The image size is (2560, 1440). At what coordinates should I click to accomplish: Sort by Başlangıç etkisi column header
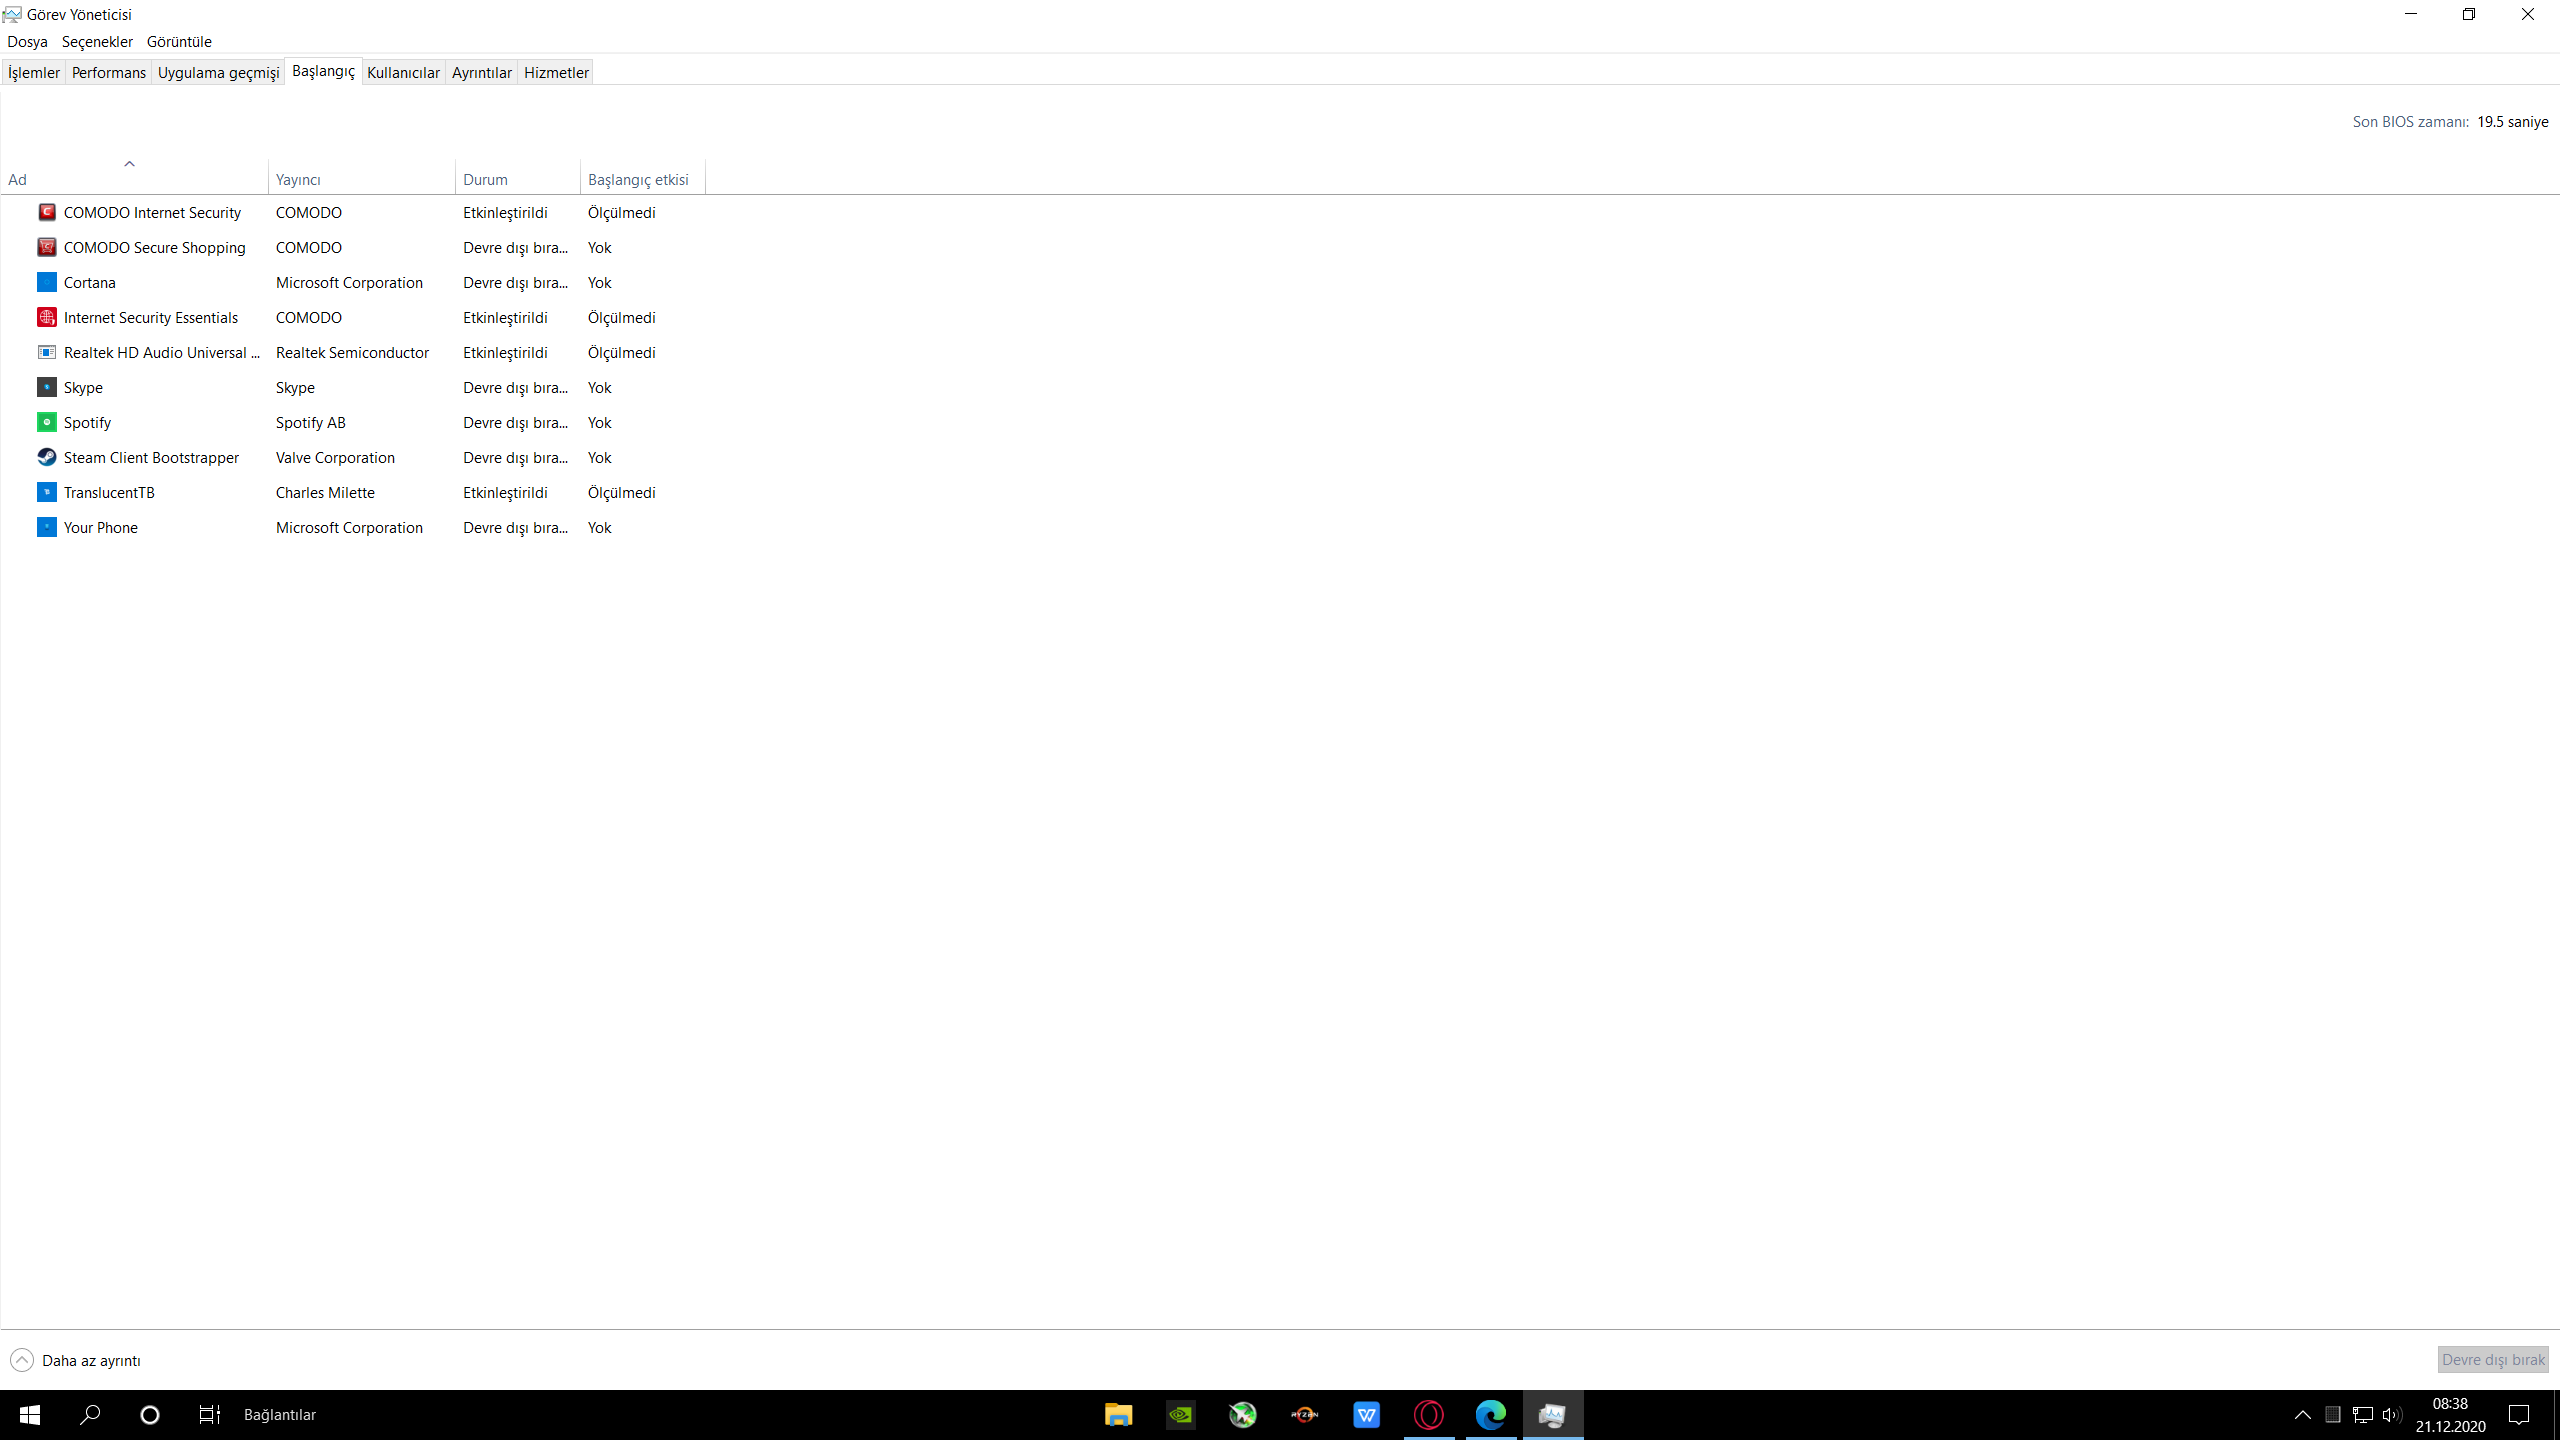click(643, 176)
